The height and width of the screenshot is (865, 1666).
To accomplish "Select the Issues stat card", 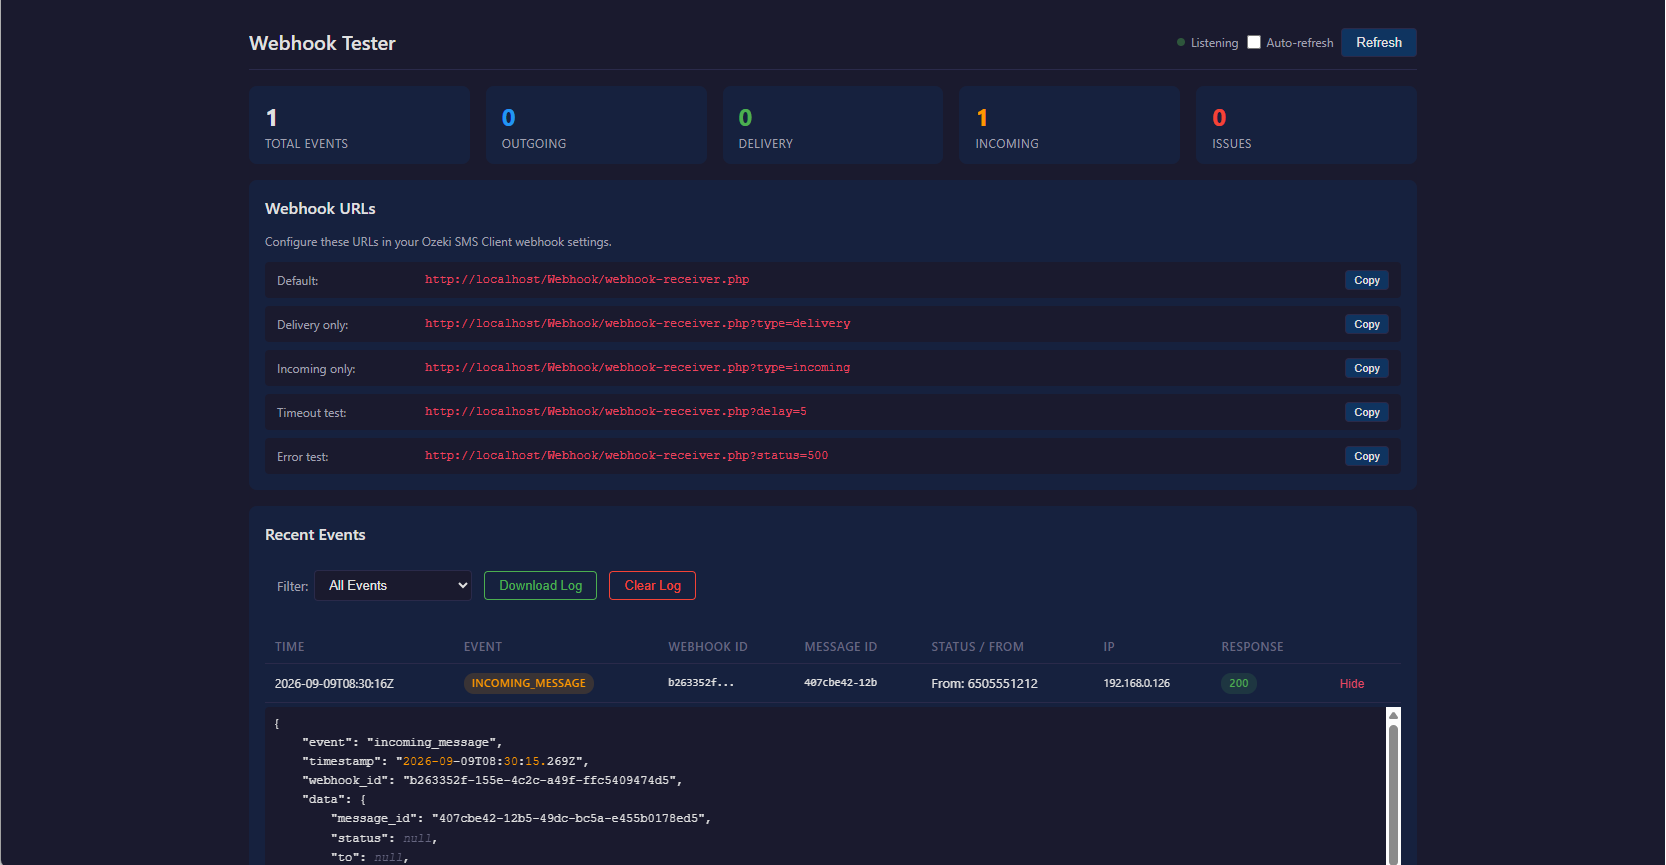I will click(x=1306, y=125).
